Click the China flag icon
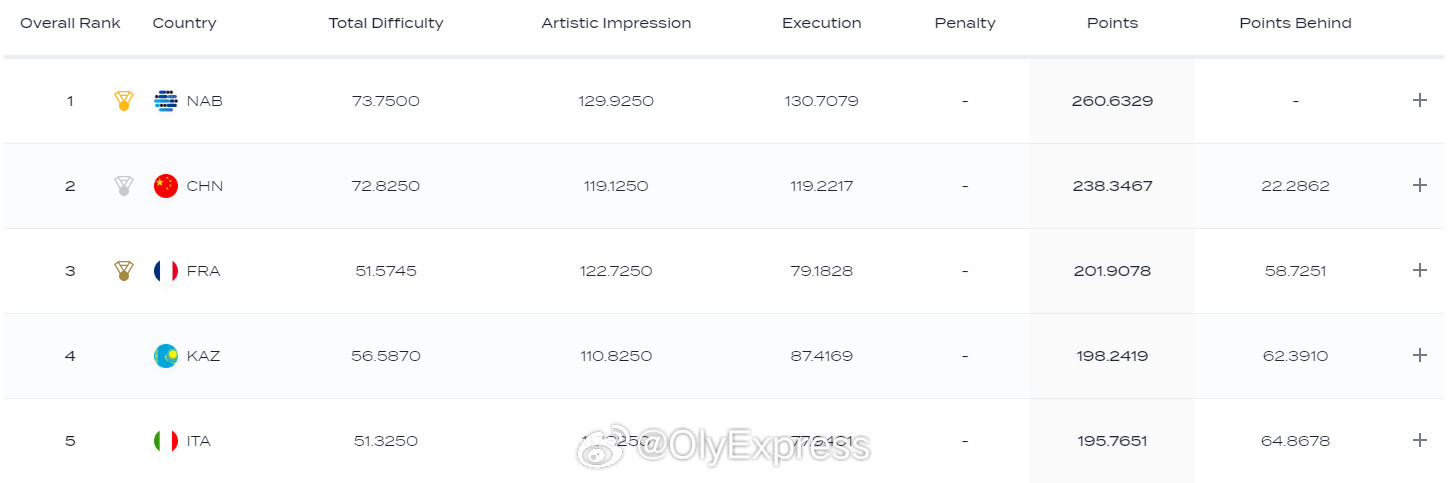The width and height of the screenshot is (1449, 483). (x=166, y=186)
